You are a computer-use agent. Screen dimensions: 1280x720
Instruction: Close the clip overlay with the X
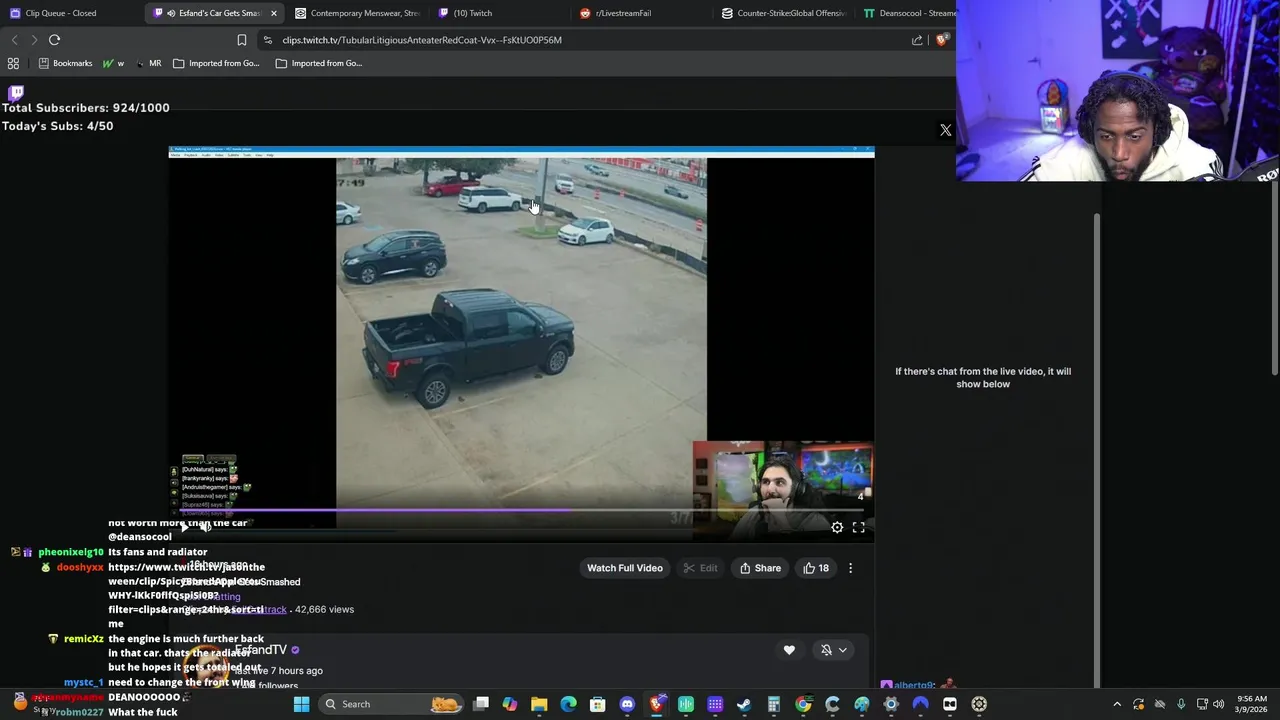[946, 130]
